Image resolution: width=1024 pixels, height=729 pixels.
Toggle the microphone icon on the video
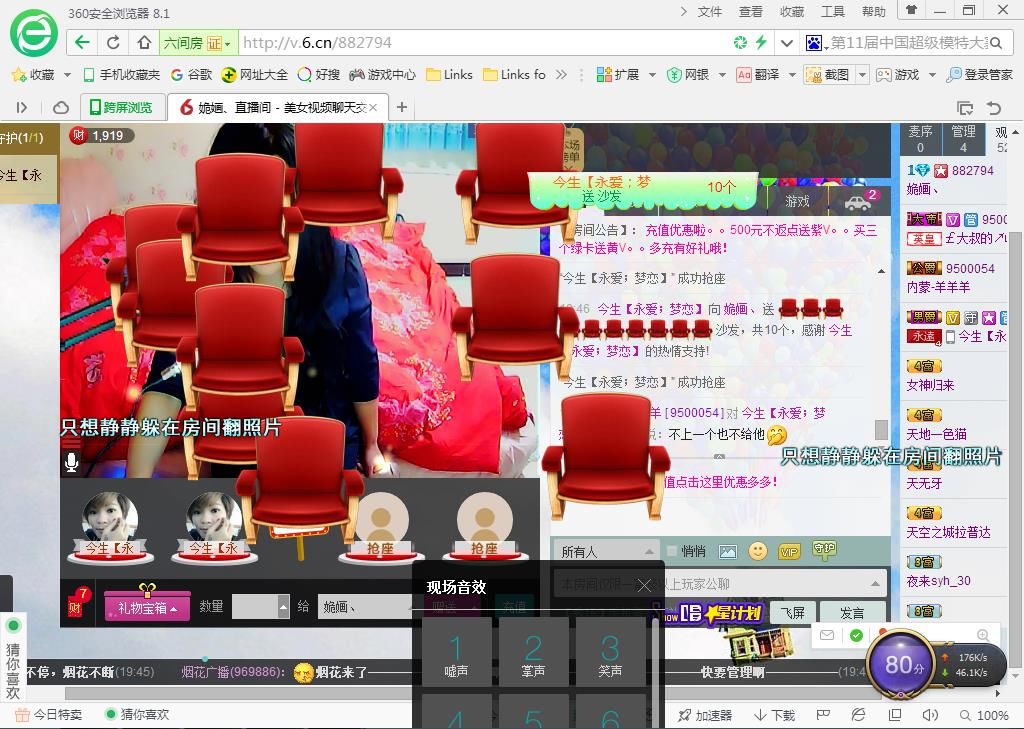pos(71,462)
